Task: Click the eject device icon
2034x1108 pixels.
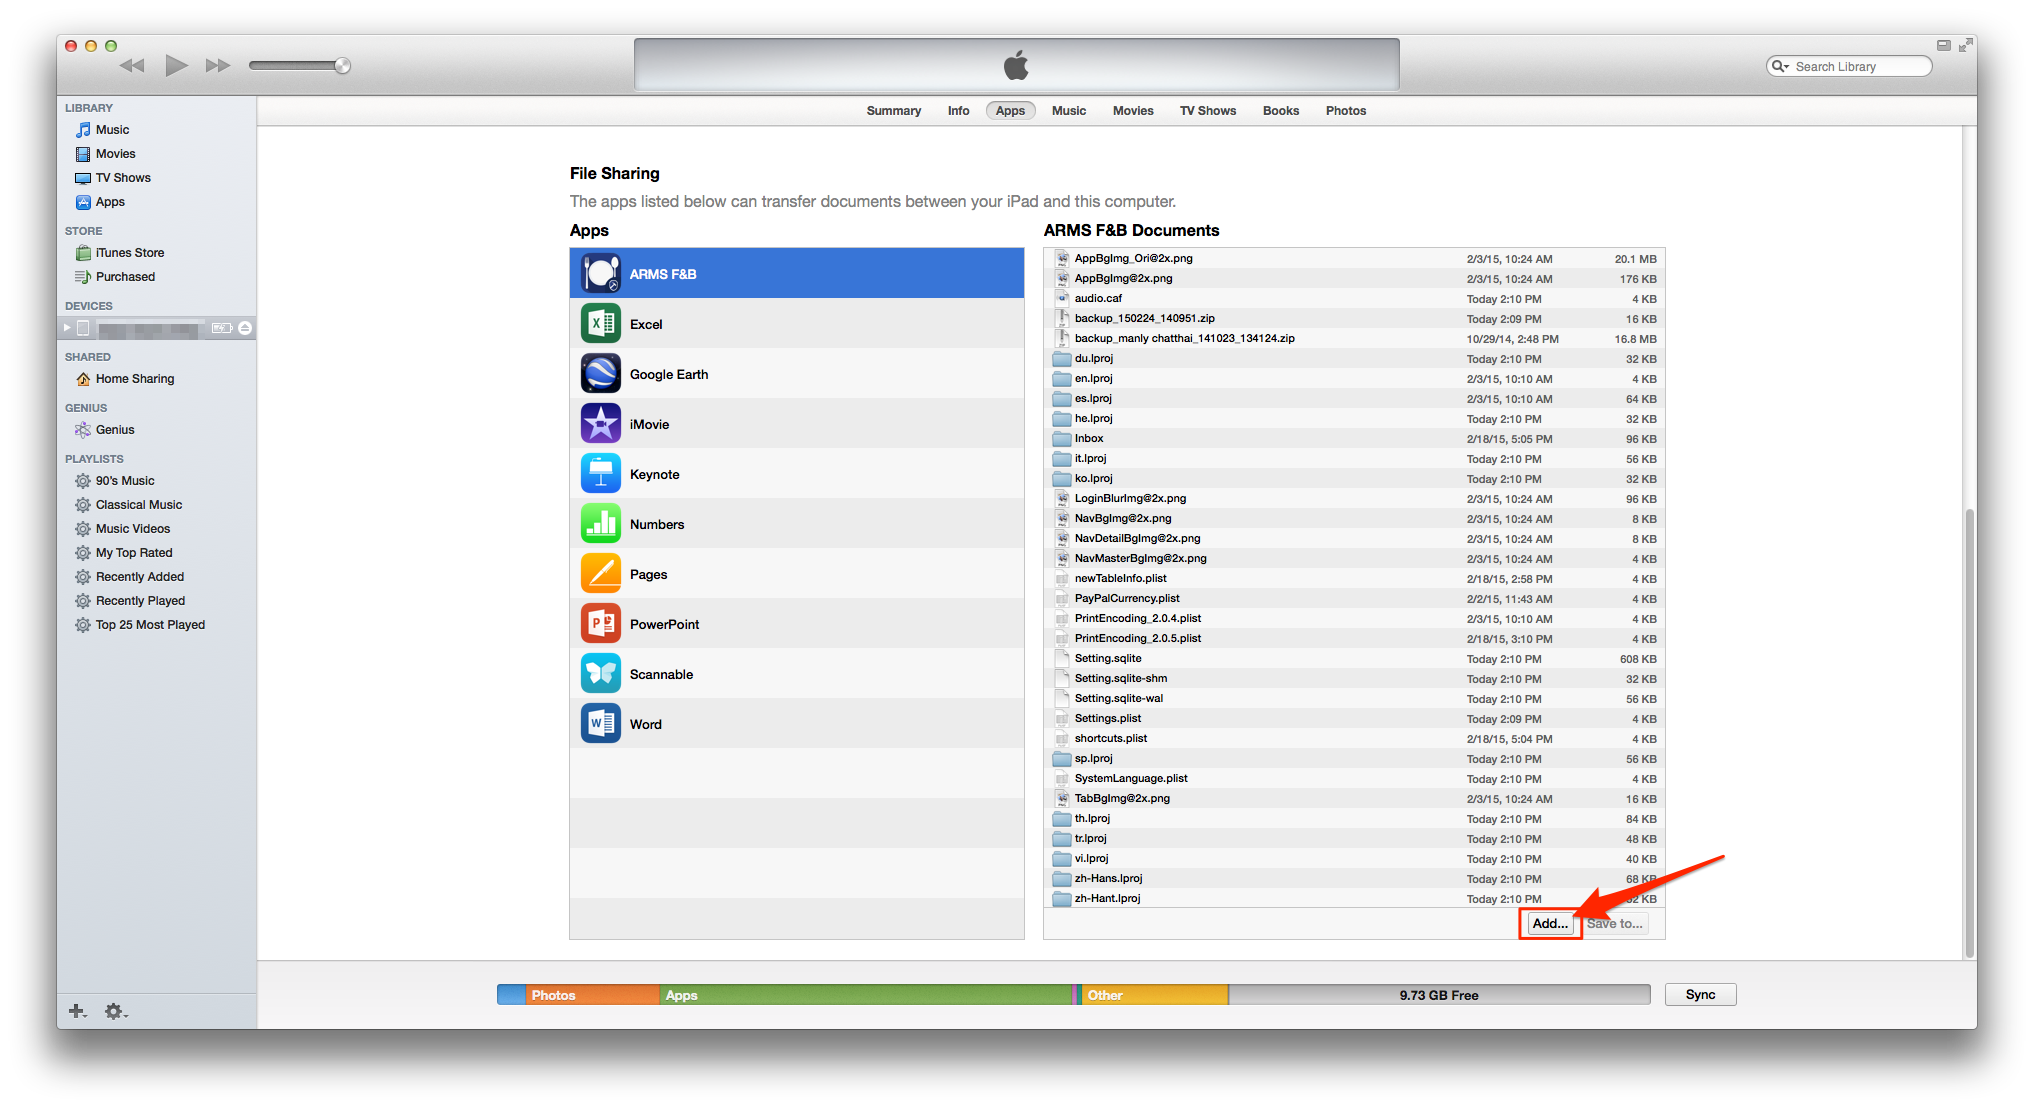Action: tap(245, 328)
